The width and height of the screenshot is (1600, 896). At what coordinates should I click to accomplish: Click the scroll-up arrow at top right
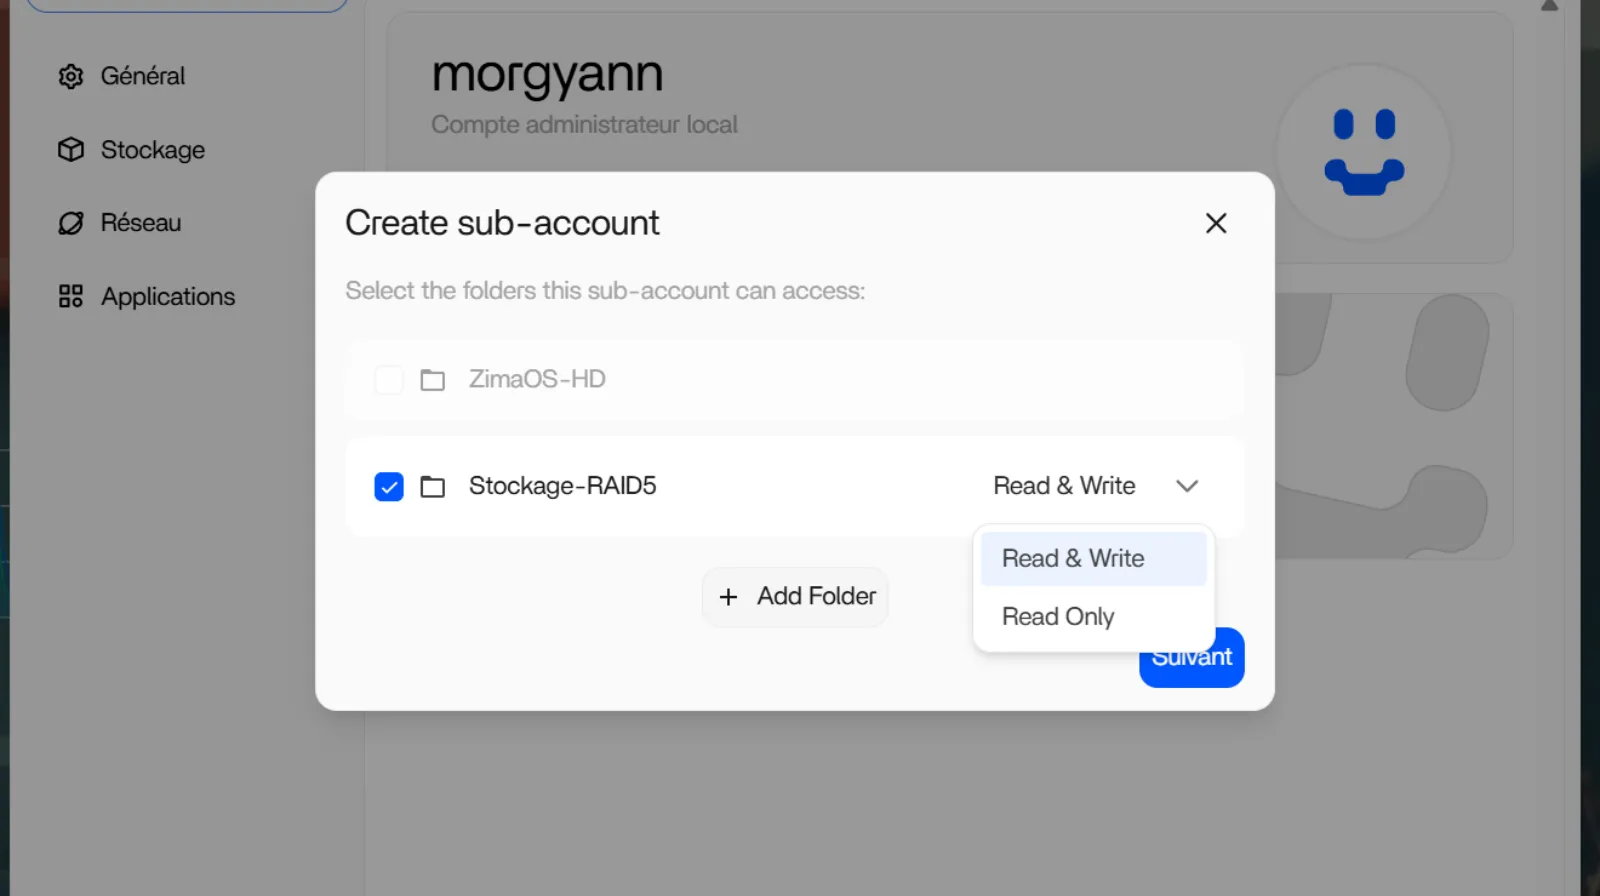1549,6
